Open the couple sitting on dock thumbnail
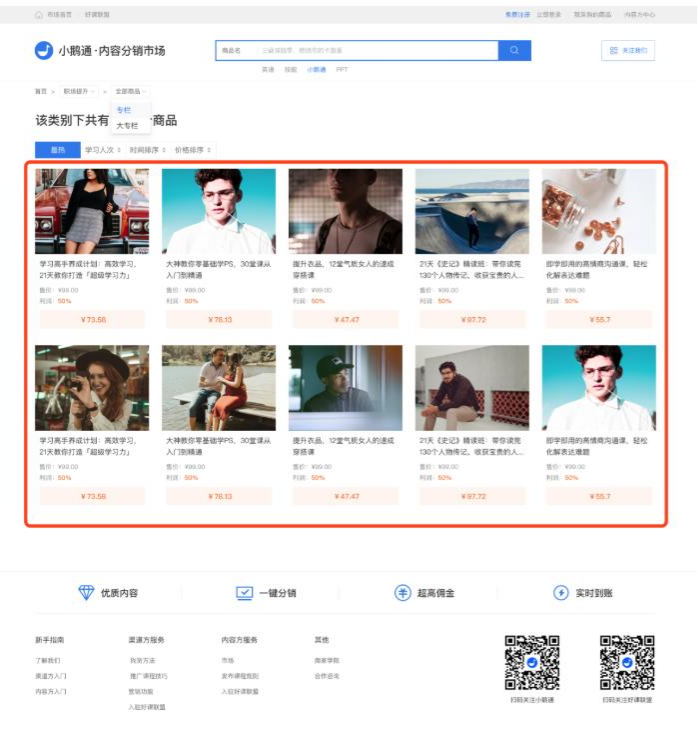The width and height of the screenshot is (698, 739). coord(219,388)
